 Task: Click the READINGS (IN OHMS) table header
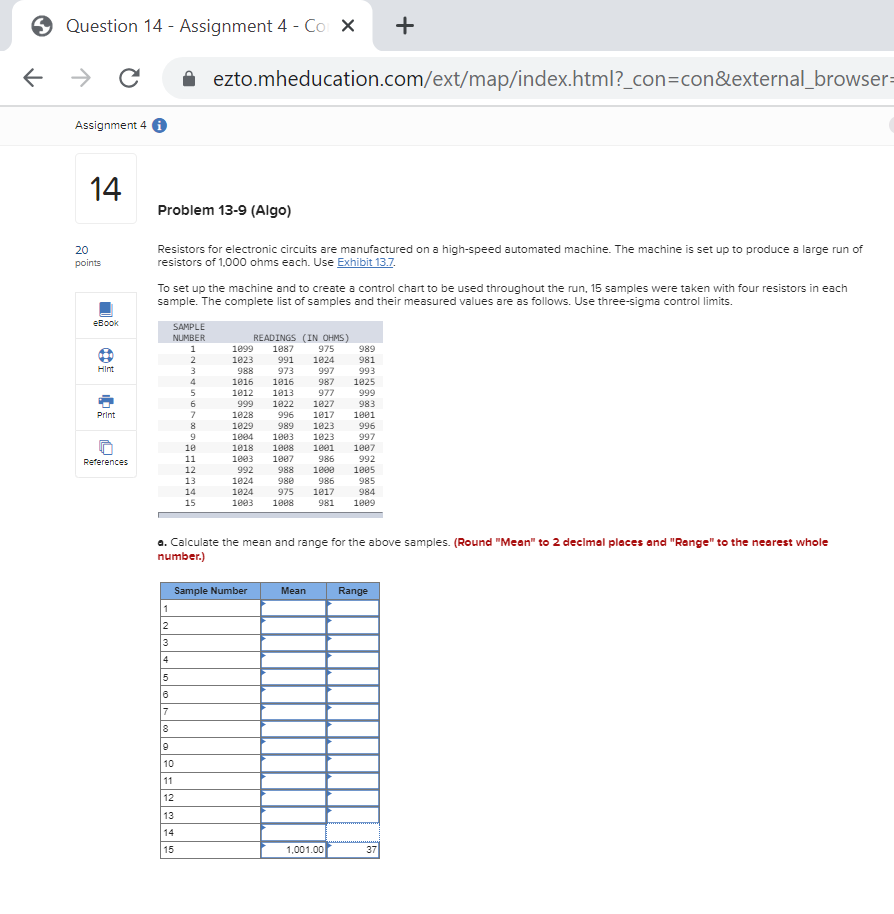click(x=301, y=338)
